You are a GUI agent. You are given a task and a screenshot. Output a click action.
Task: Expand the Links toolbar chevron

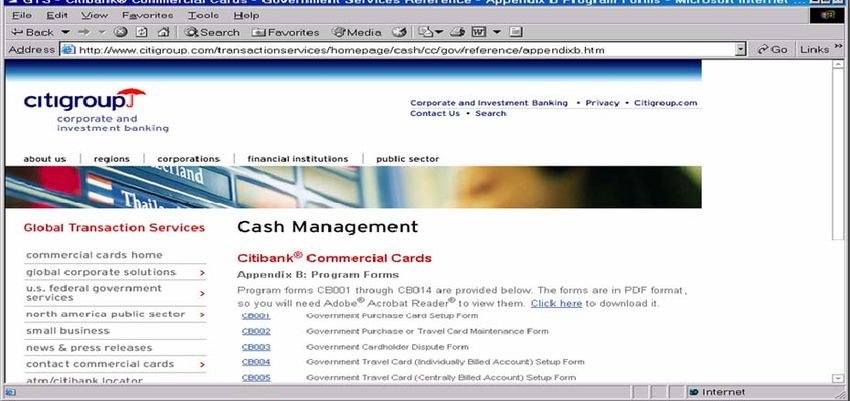pos(838,48)
